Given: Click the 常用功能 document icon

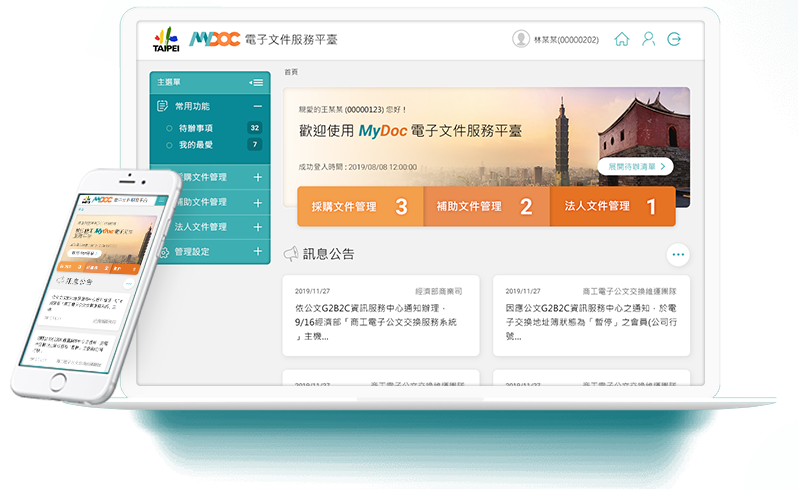Looking at the screenshot, I should (162, 106).
